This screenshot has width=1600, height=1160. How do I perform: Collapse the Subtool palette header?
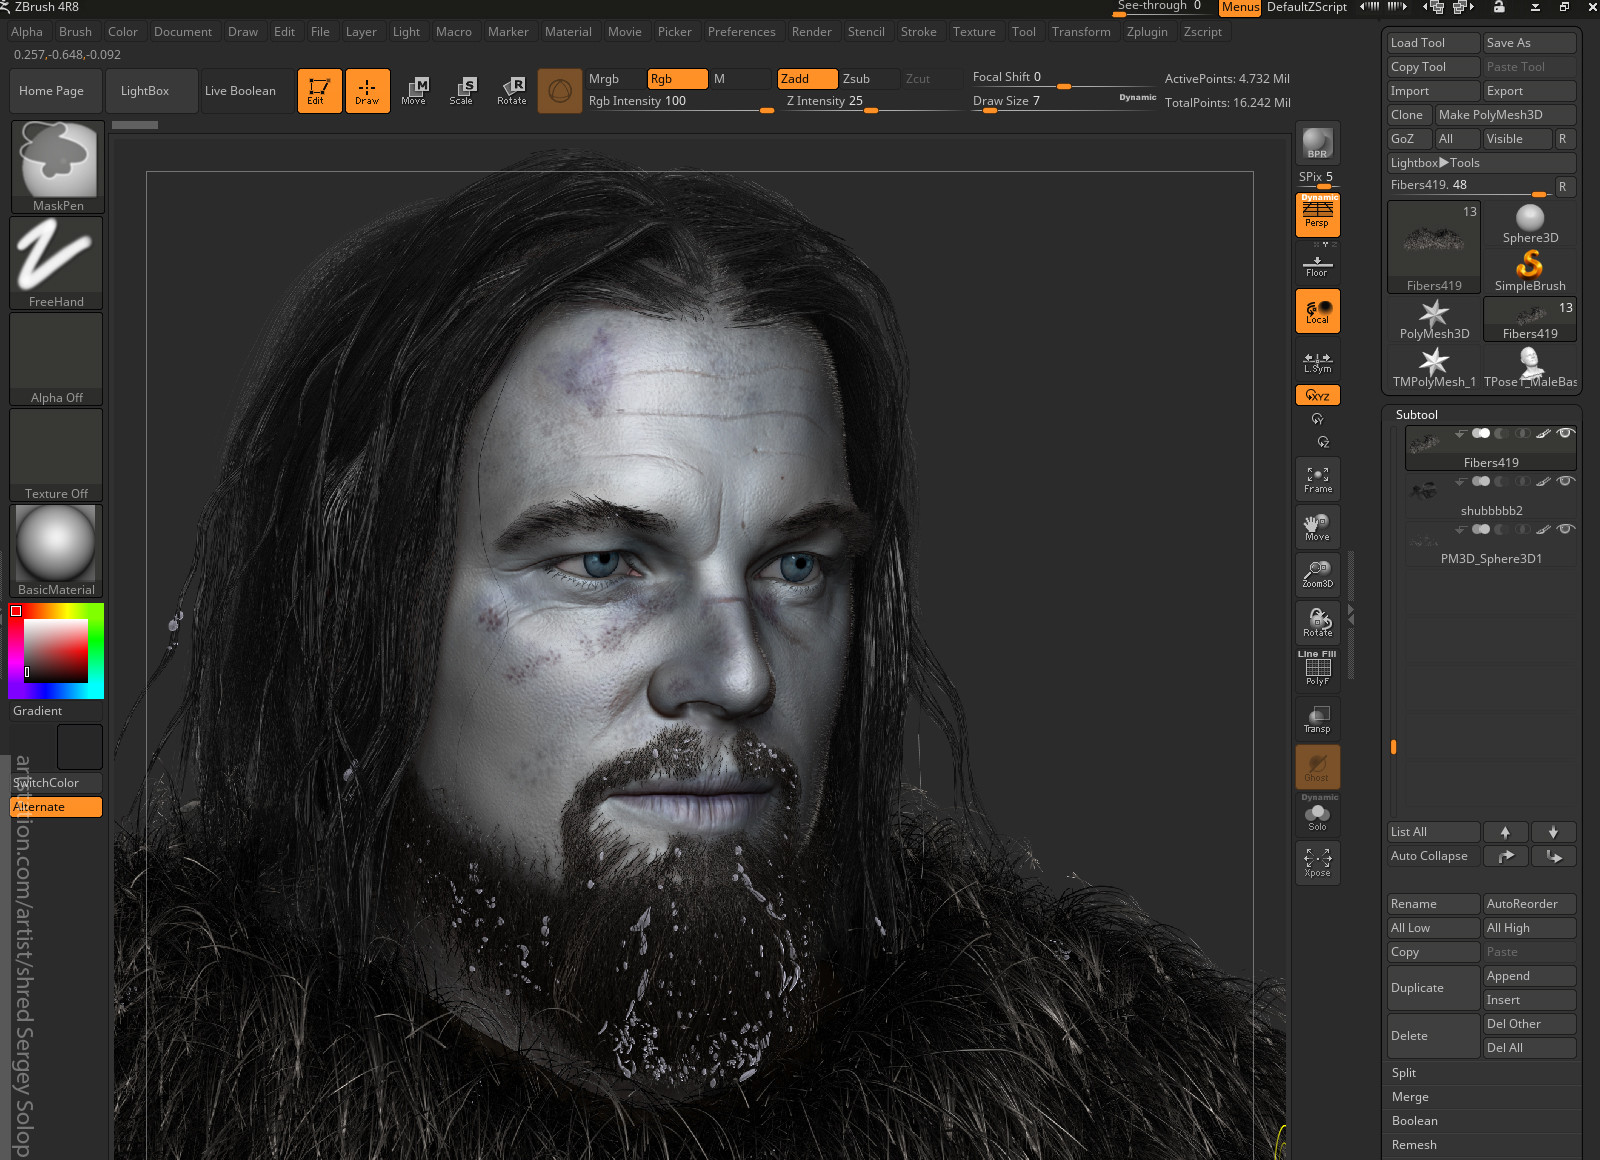point(1417,414)
